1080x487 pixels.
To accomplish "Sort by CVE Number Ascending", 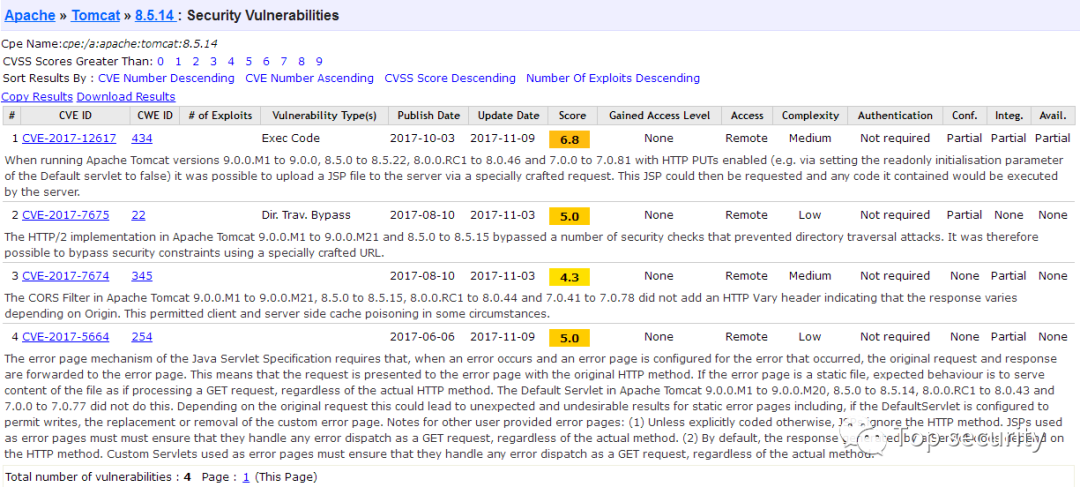I will pos(309,78).
